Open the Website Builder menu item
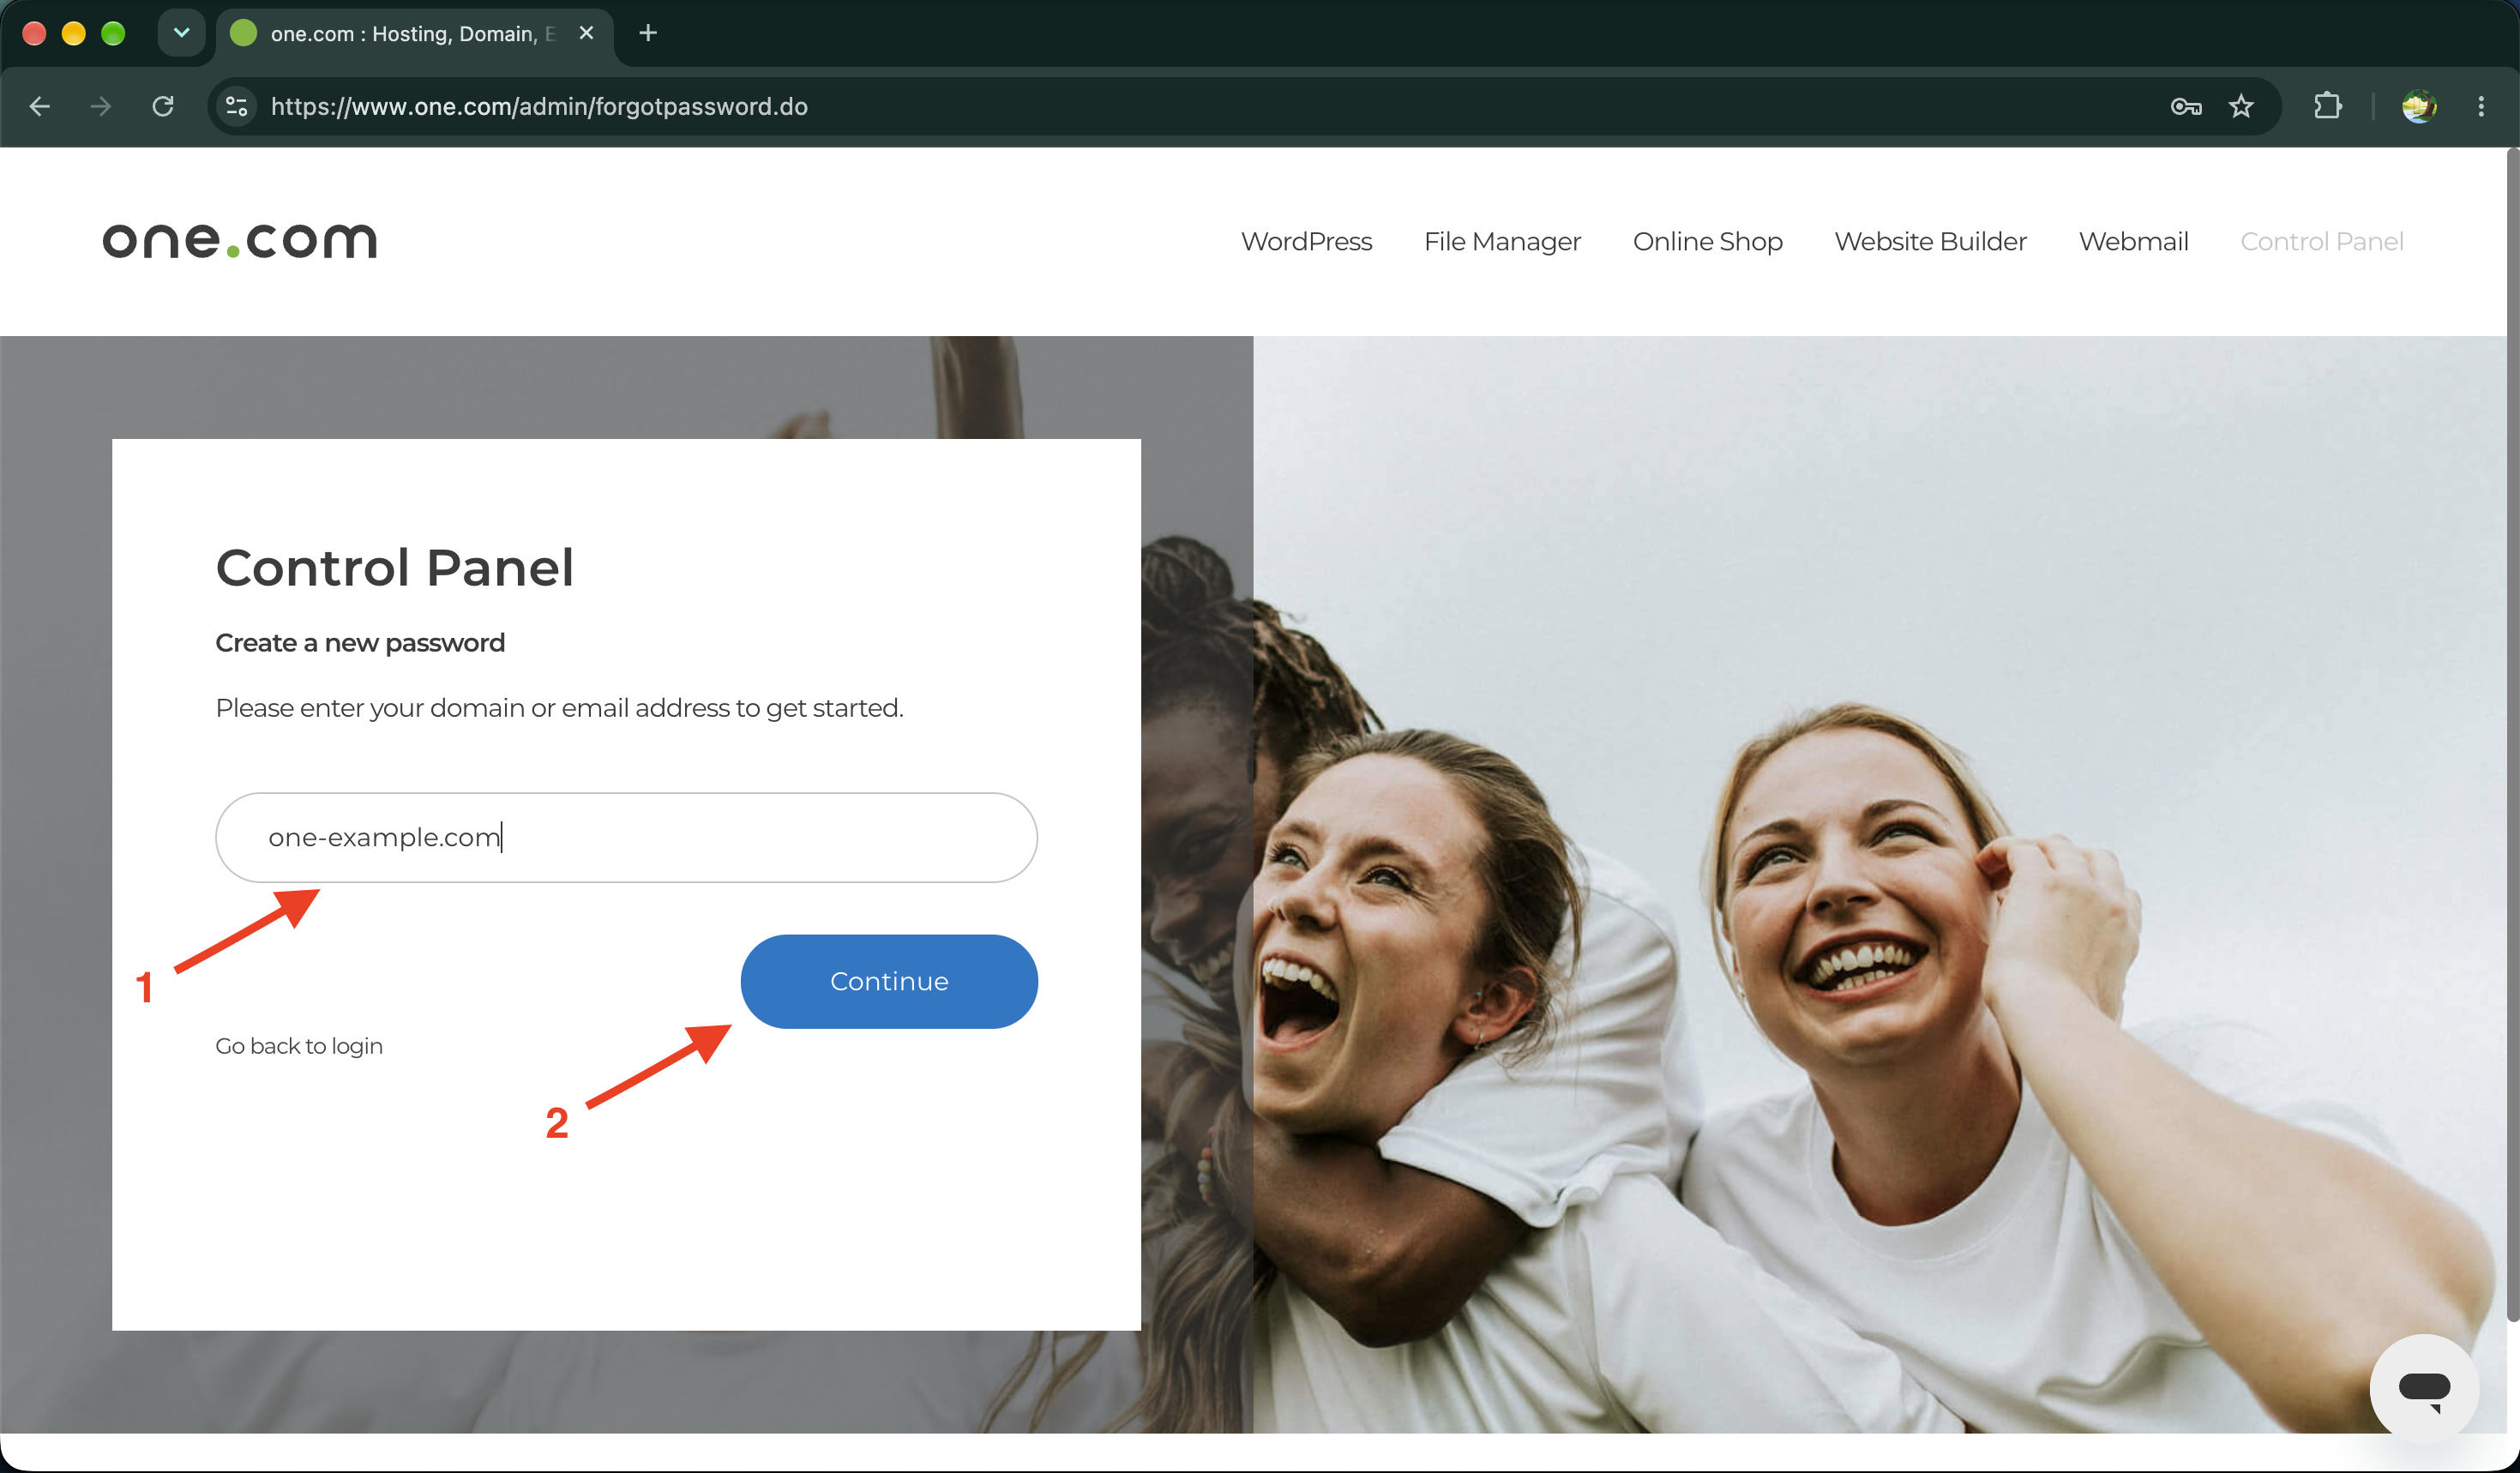The image size is (2520, 1473). click(x=1930, y=241)
